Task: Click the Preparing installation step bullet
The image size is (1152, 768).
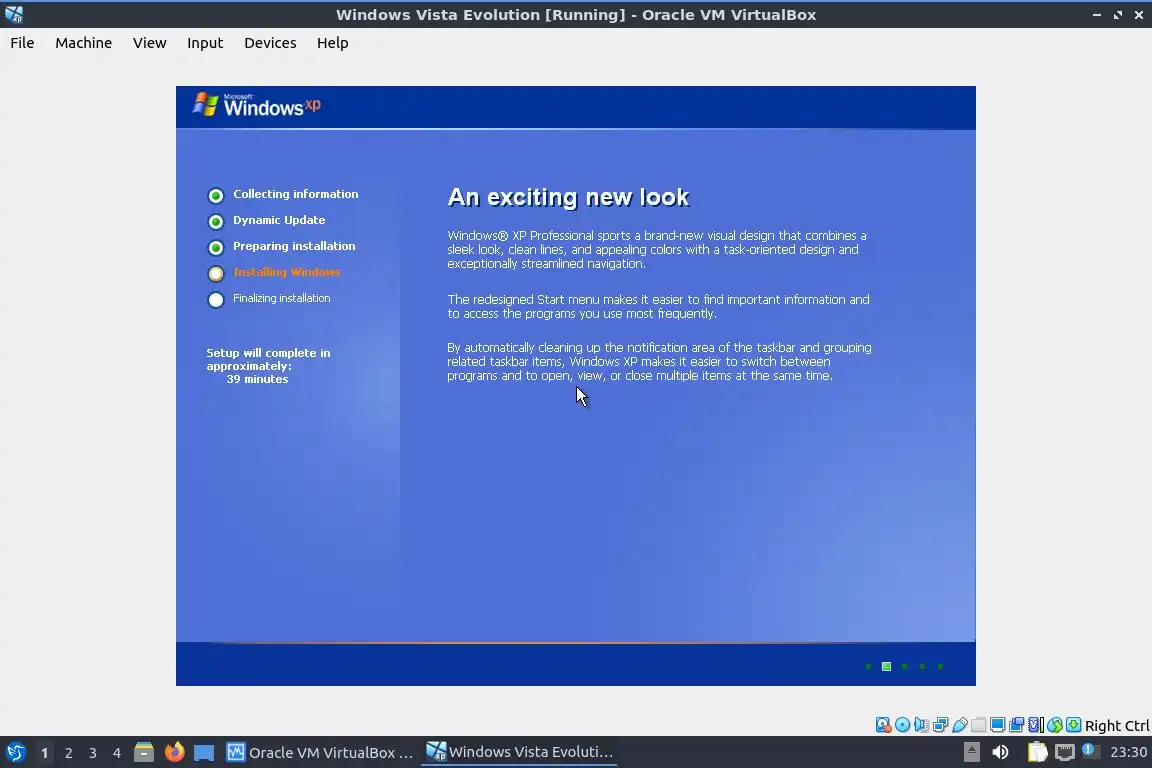Action: 215,248
